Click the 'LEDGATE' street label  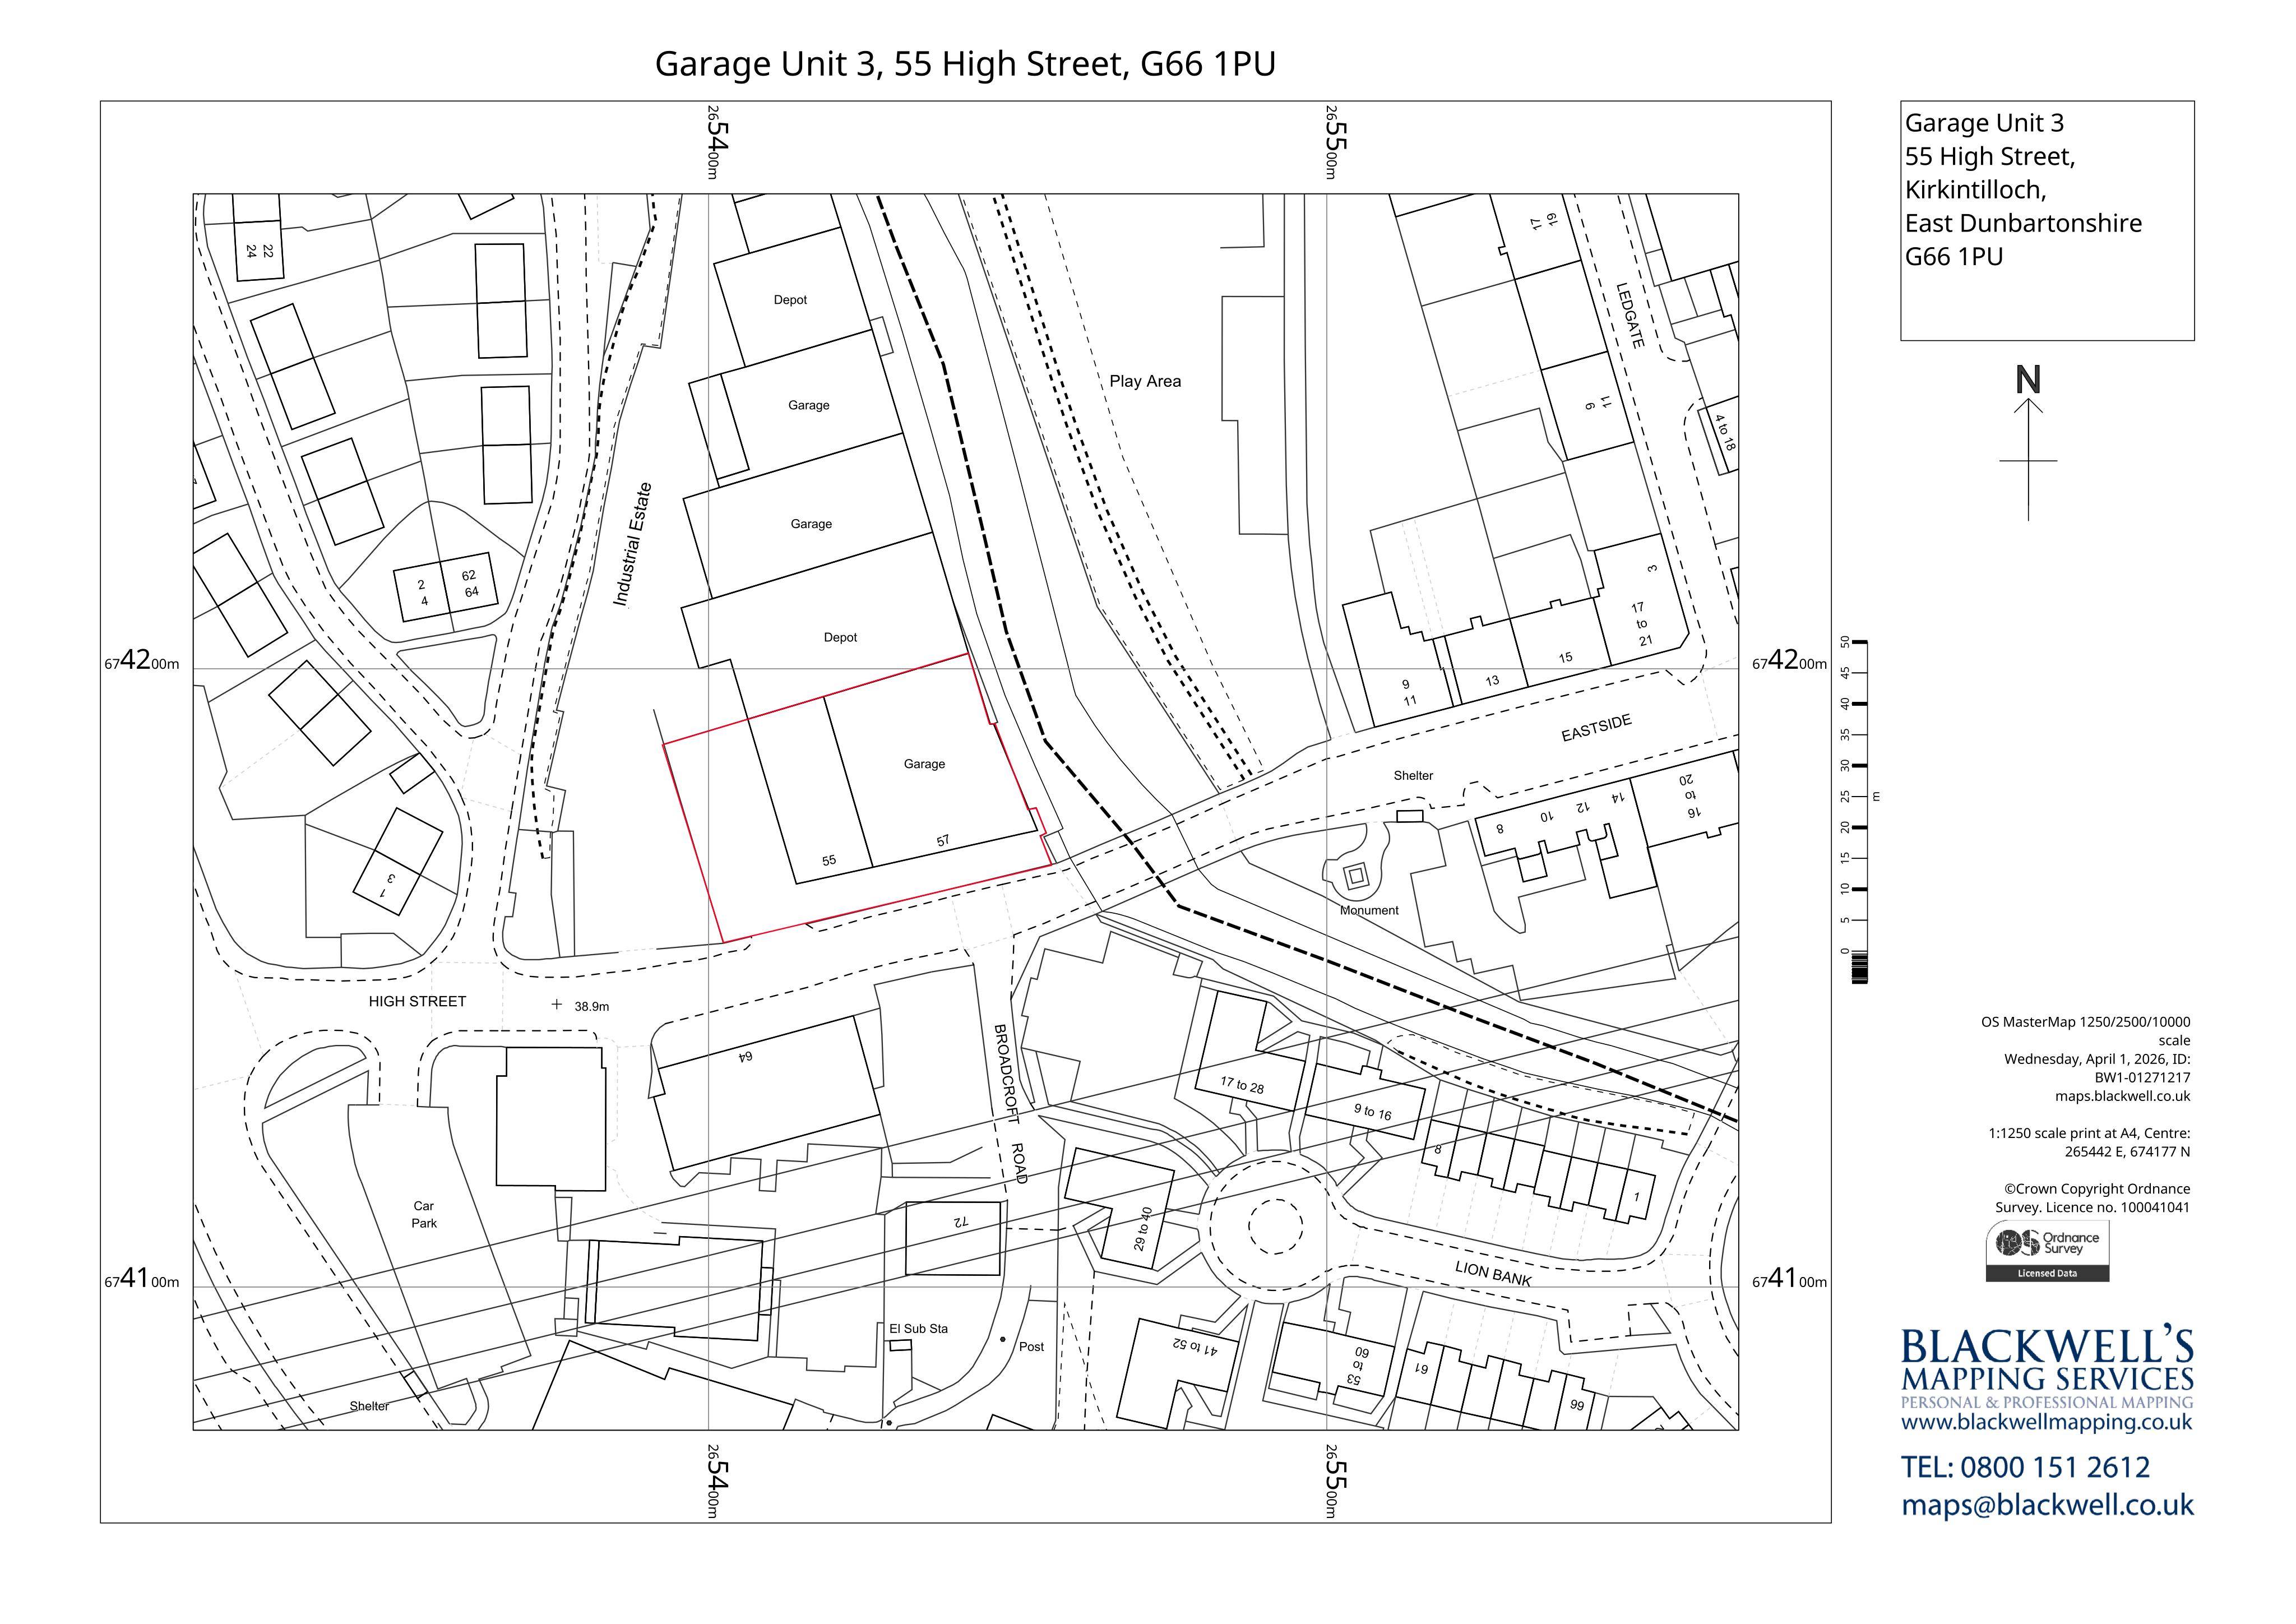pyautogui.click(x=1630, y=315)
